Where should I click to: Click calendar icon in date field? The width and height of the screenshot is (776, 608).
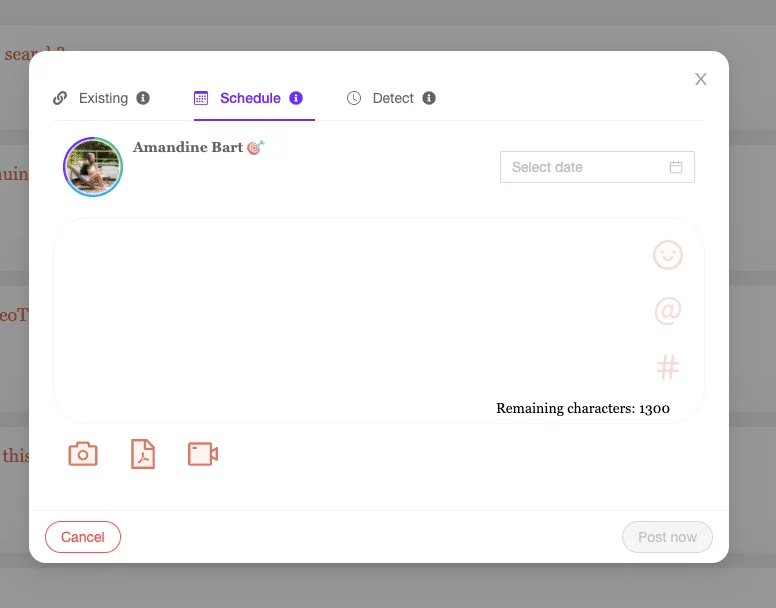(676, 167)
